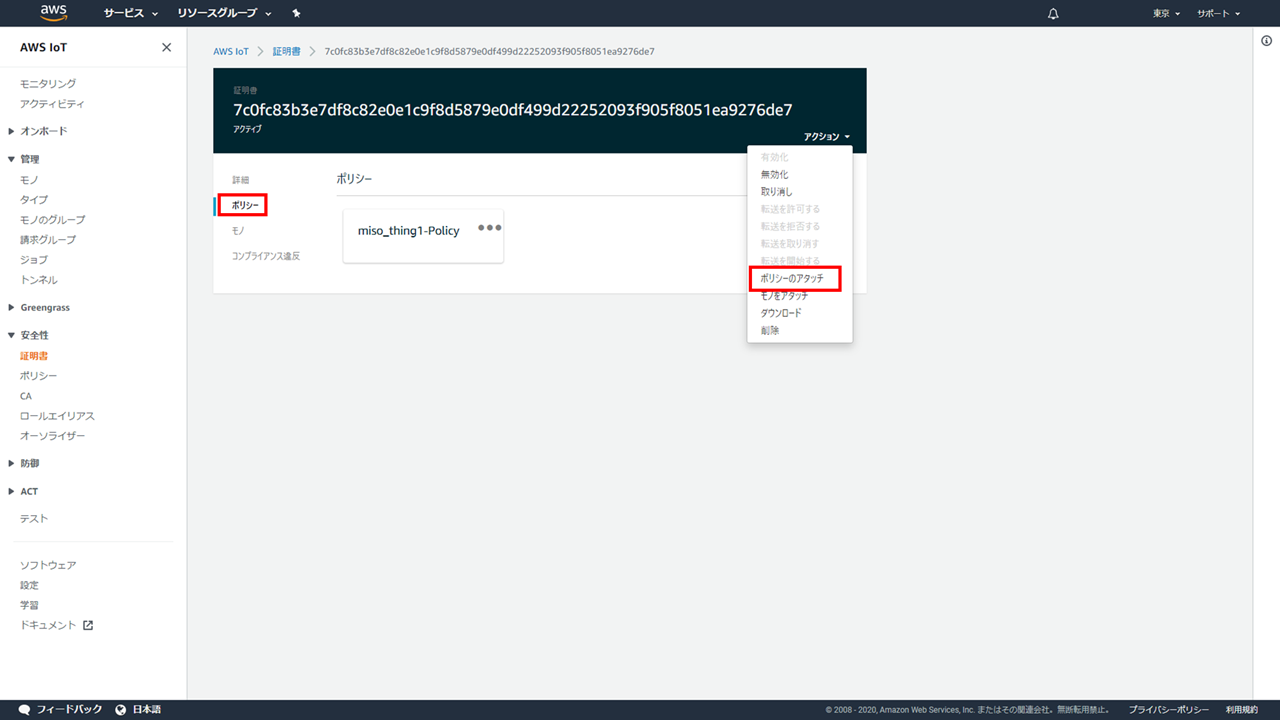Open the 東京 region dropdown
This screenshot has width=1280, height=720.
(x=1166, y=14)
